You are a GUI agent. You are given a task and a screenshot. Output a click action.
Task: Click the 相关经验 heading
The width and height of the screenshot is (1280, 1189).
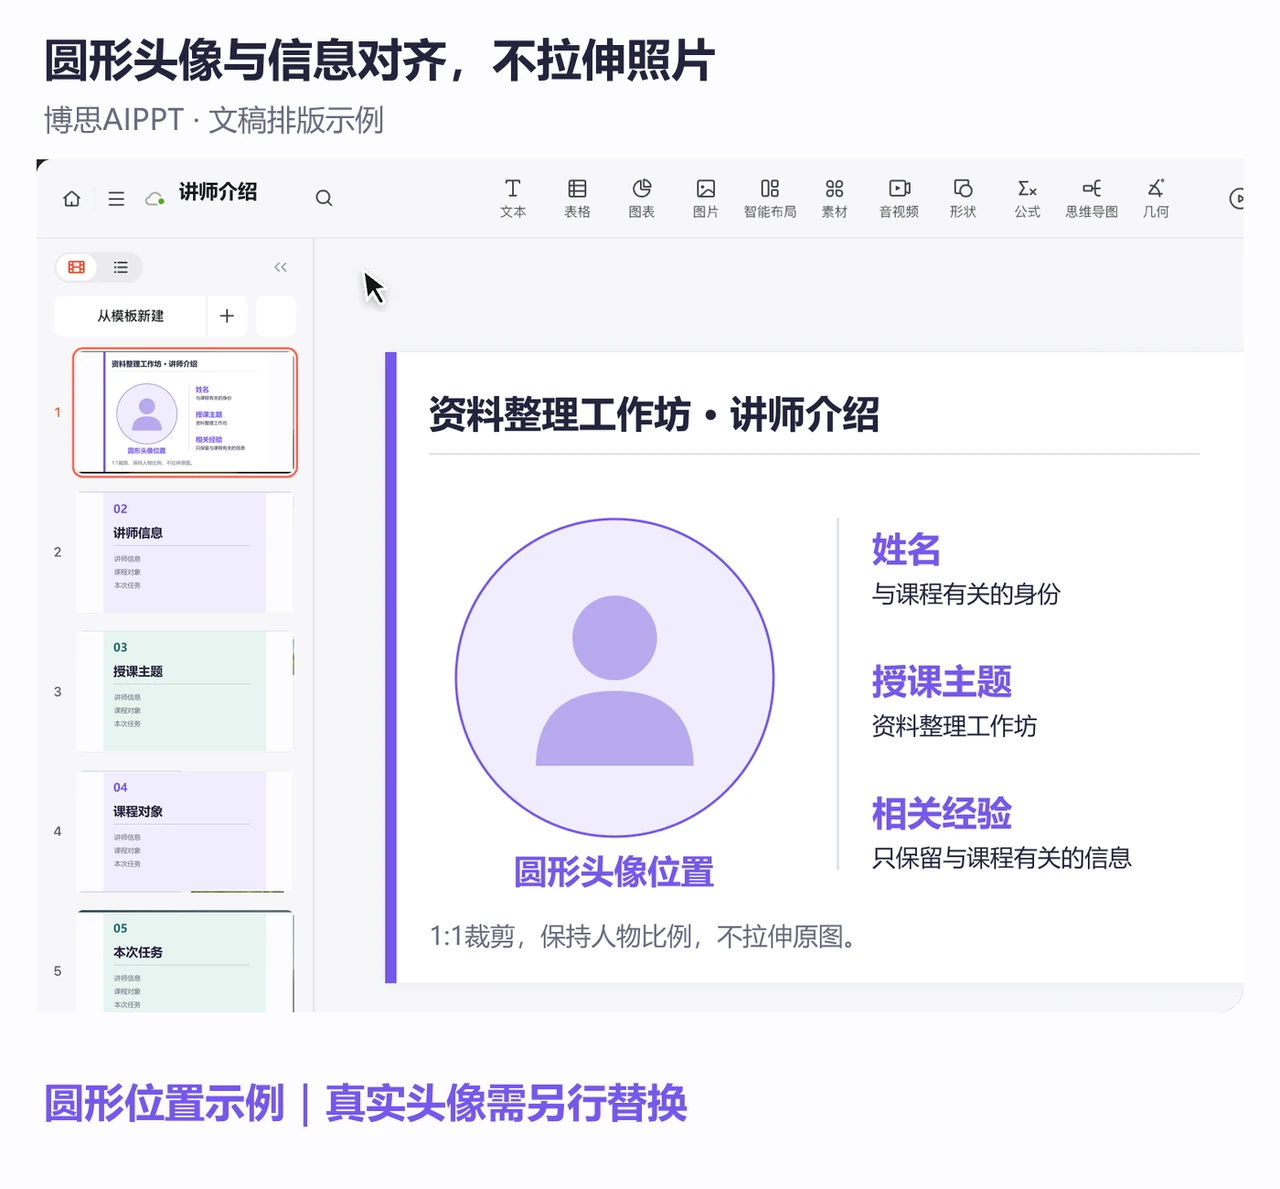click(942, 813)
